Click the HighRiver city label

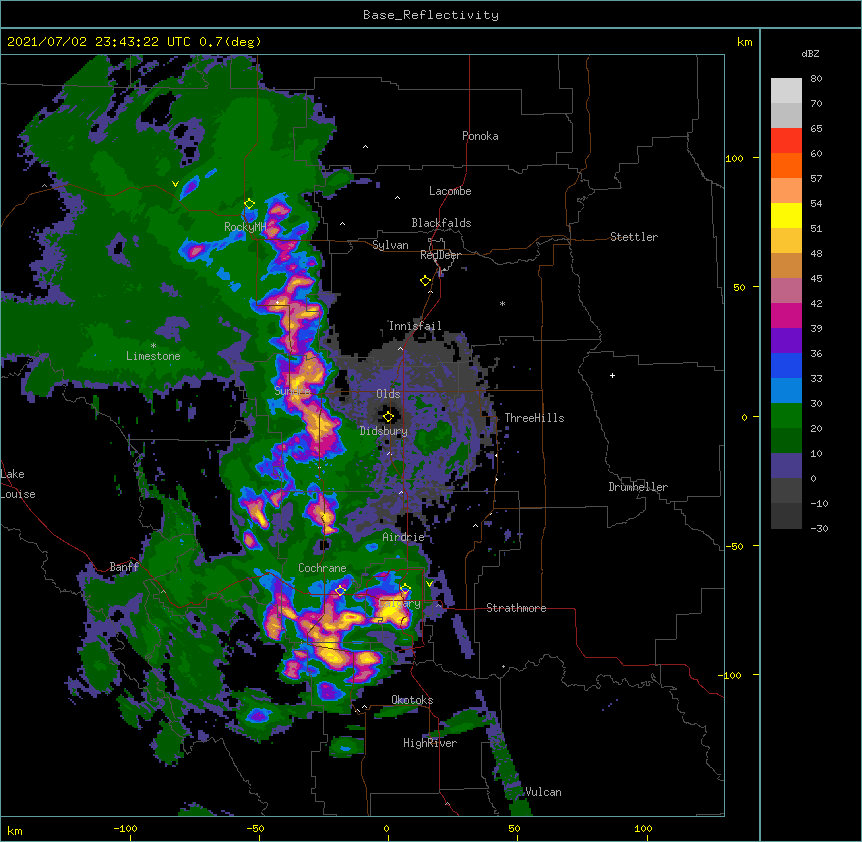click(x=430, y=743)
